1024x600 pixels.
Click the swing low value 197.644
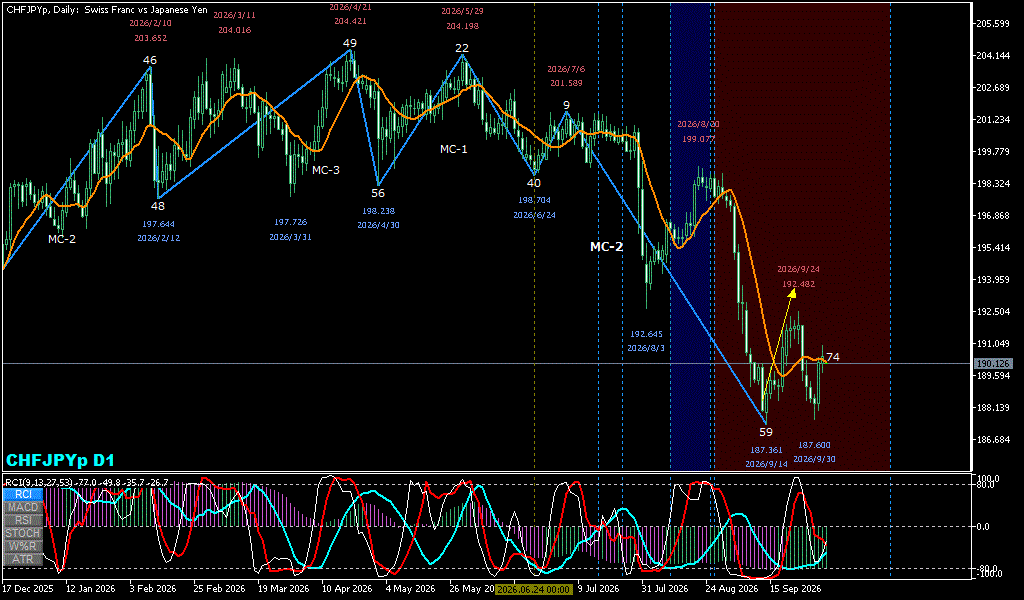(x=158, y=224)
